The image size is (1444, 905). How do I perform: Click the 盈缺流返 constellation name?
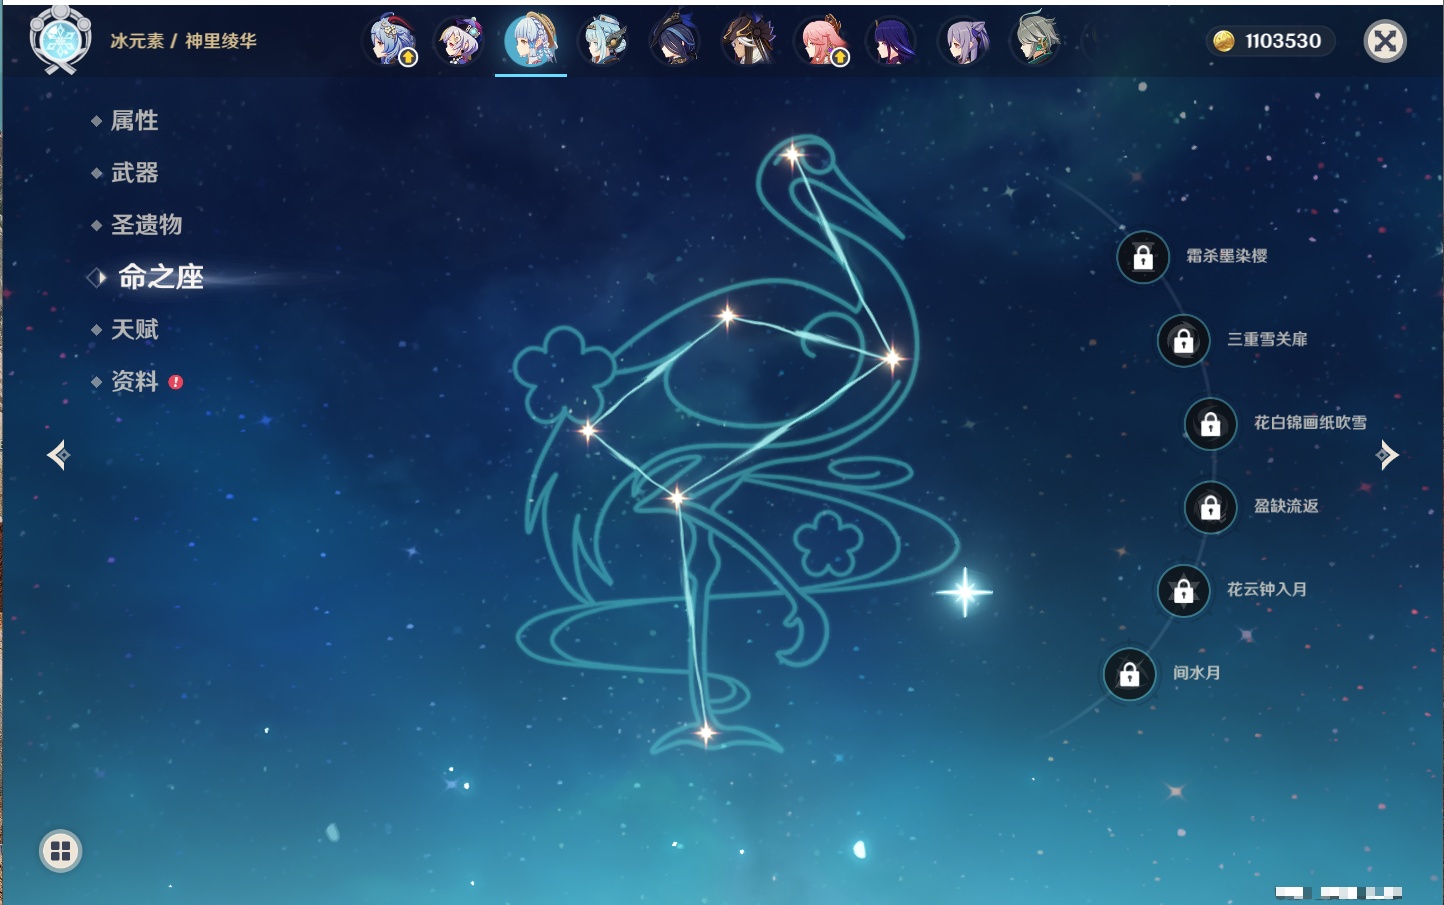1286,506
